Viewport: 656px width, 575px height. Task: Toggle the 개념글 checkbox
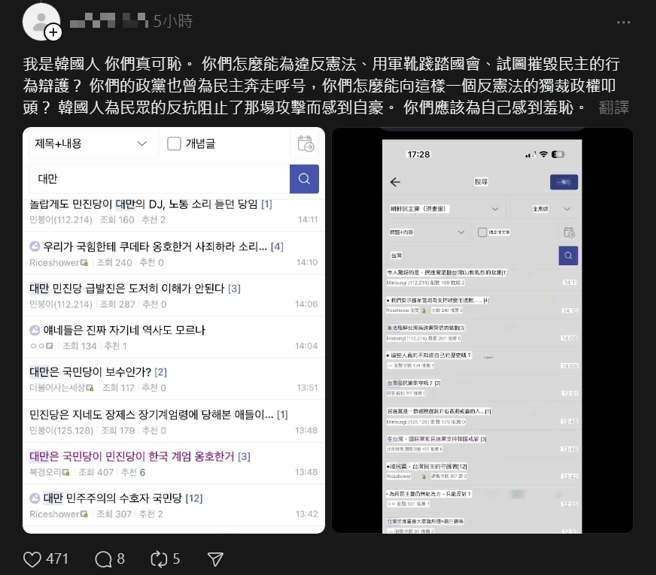tap(174, 144)
